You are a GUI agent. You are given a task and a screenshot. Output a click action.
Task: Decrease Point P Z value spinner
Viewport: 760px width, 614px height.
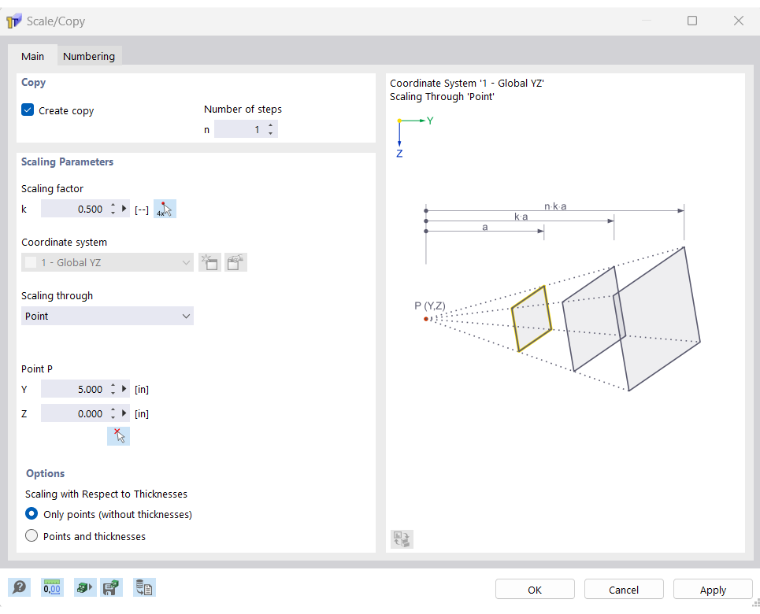113,417
